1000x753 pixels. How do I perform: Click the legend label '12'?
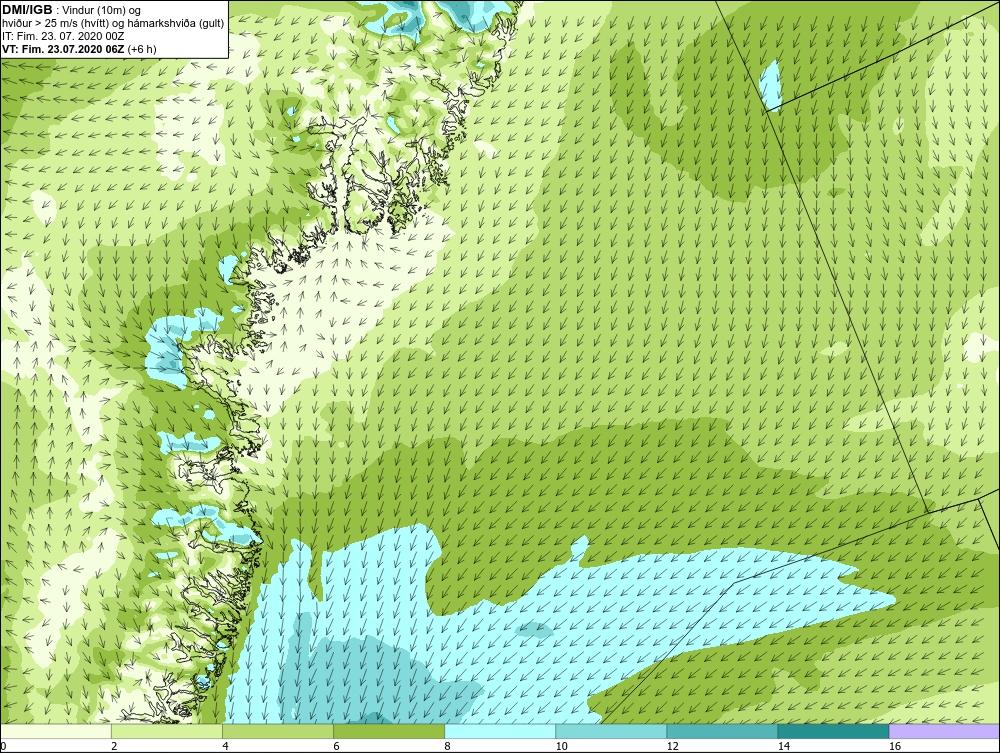(673, 746)
